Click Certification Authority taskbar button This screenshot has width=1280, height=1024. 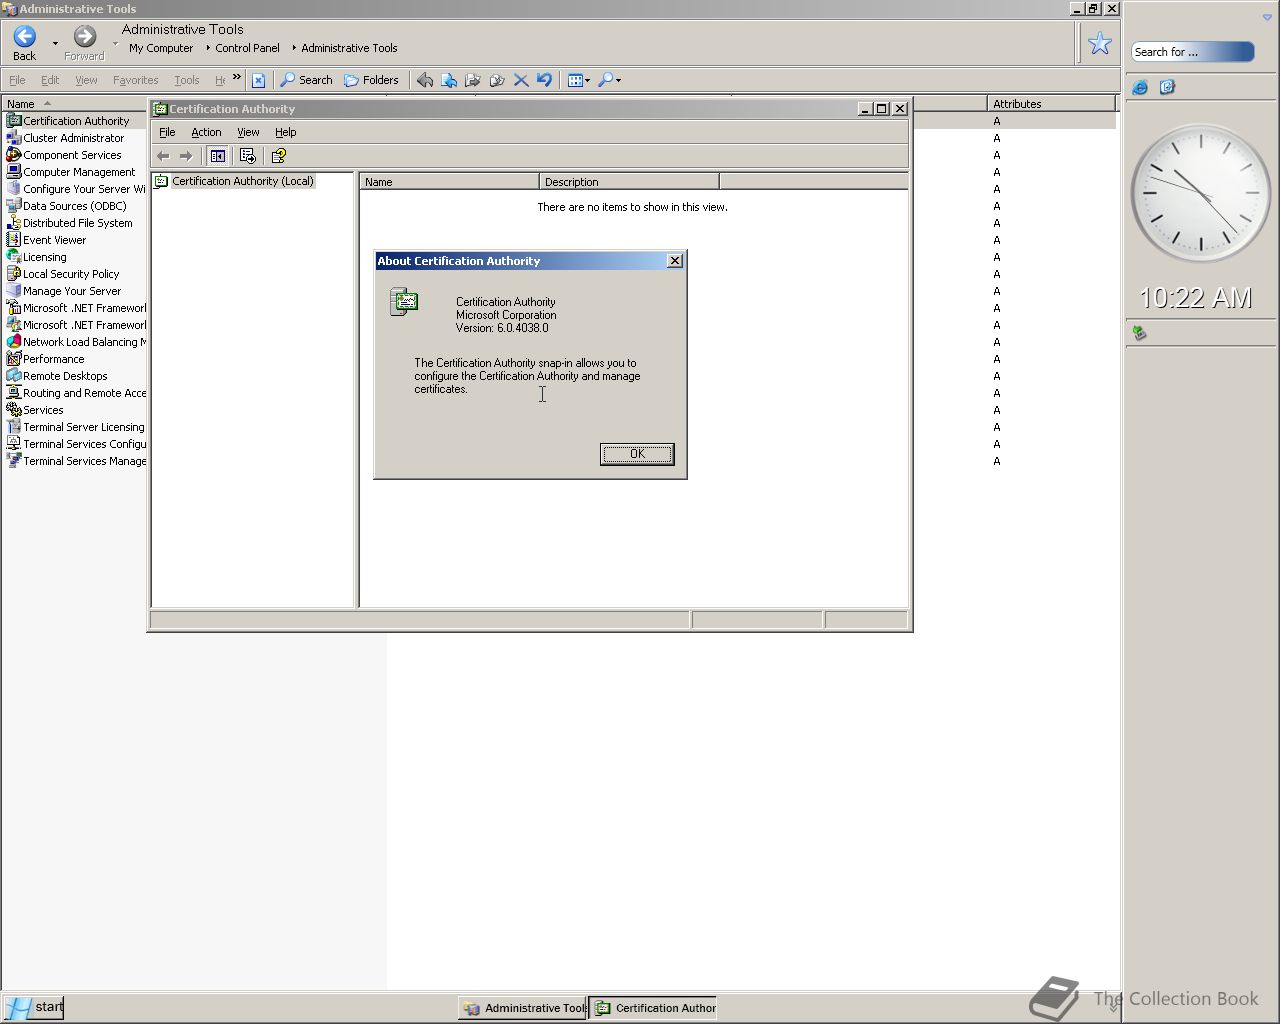point(654,1008)
